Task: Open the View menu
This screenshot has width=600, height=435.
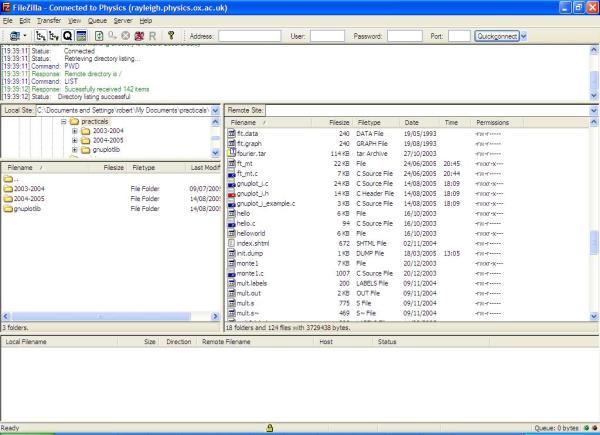Action: point(74,21)
